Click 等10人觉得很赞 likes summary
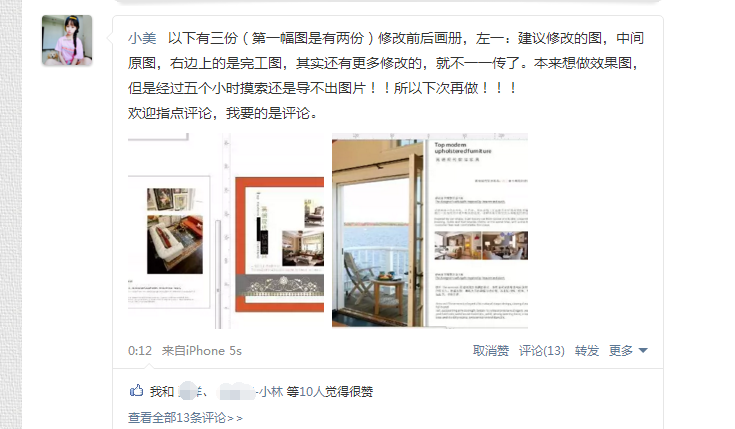The height and width of the screenshot is (429, 735). (330, 391)
